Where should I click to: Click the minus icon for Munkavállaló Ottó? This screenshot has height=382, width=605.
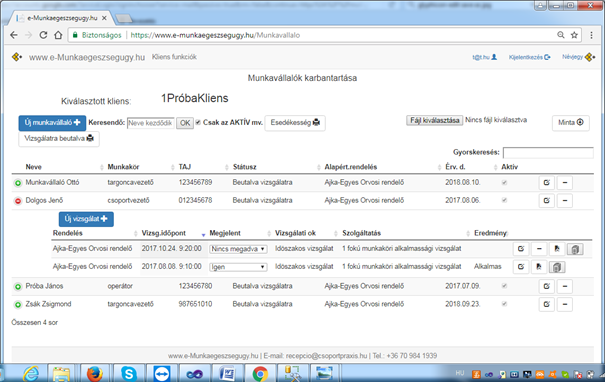point(564,183)
